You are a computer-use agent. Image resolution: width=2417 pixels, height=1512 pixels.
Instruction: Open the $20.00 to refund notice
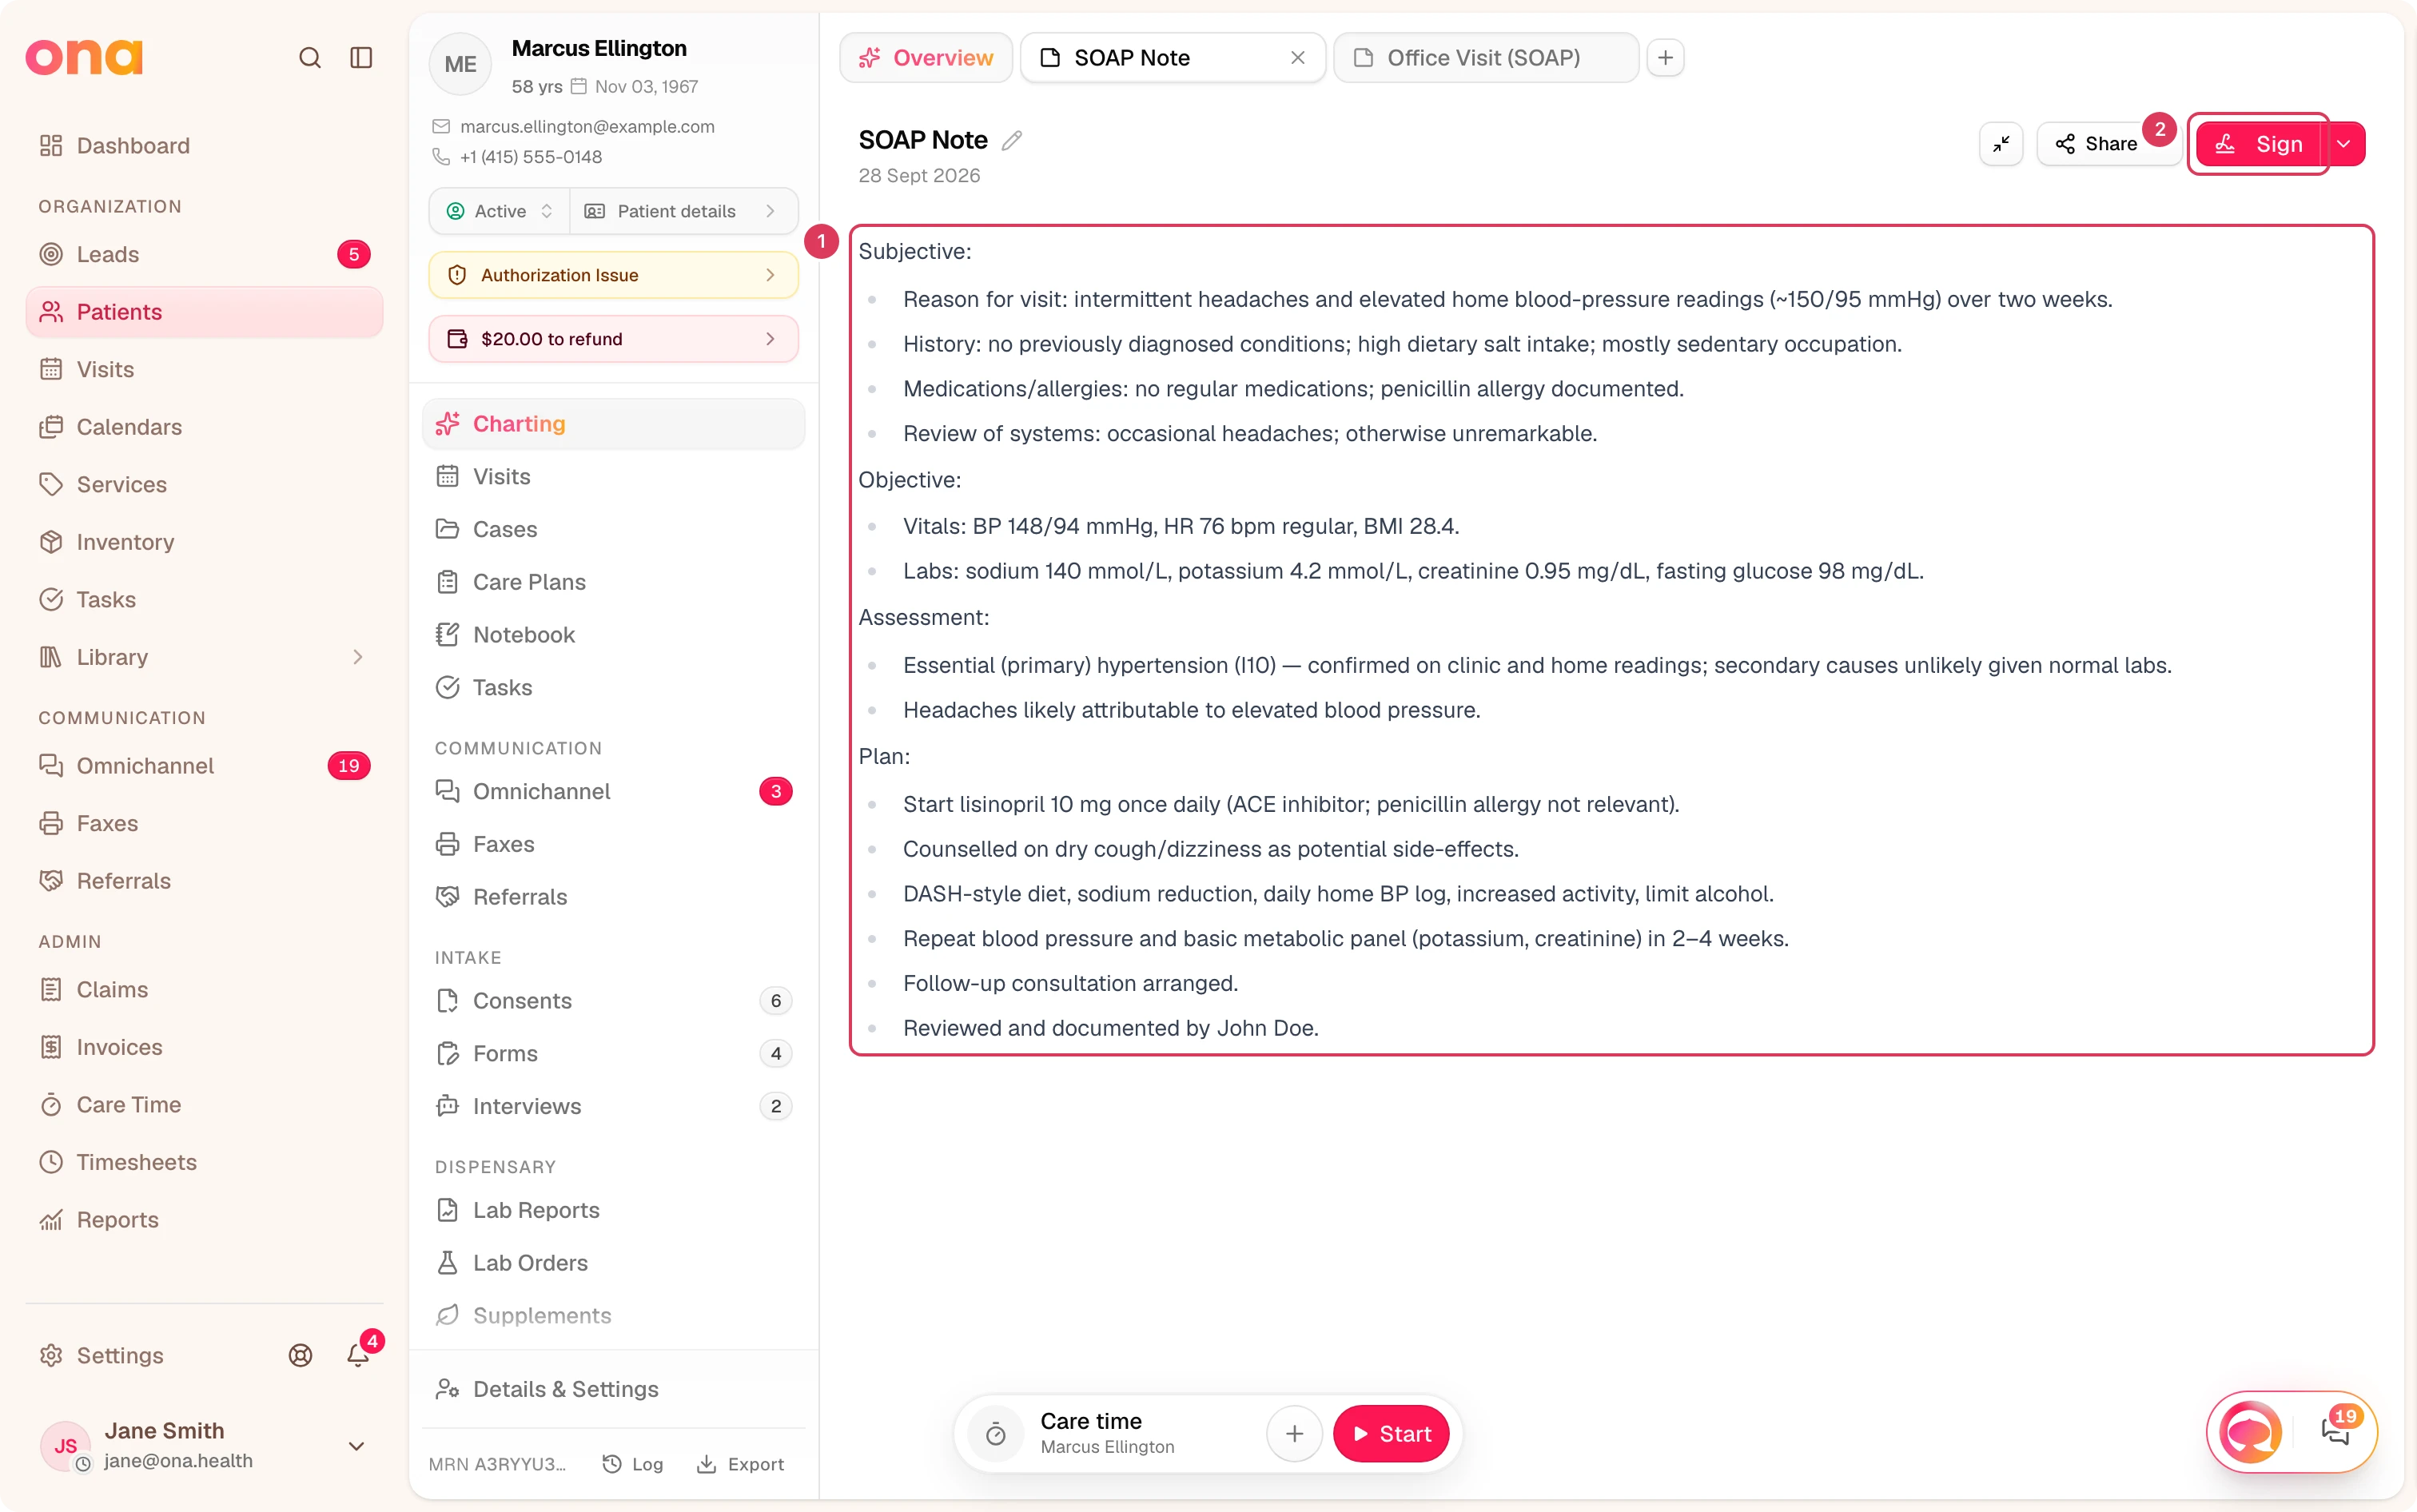[x=613, y=339]
